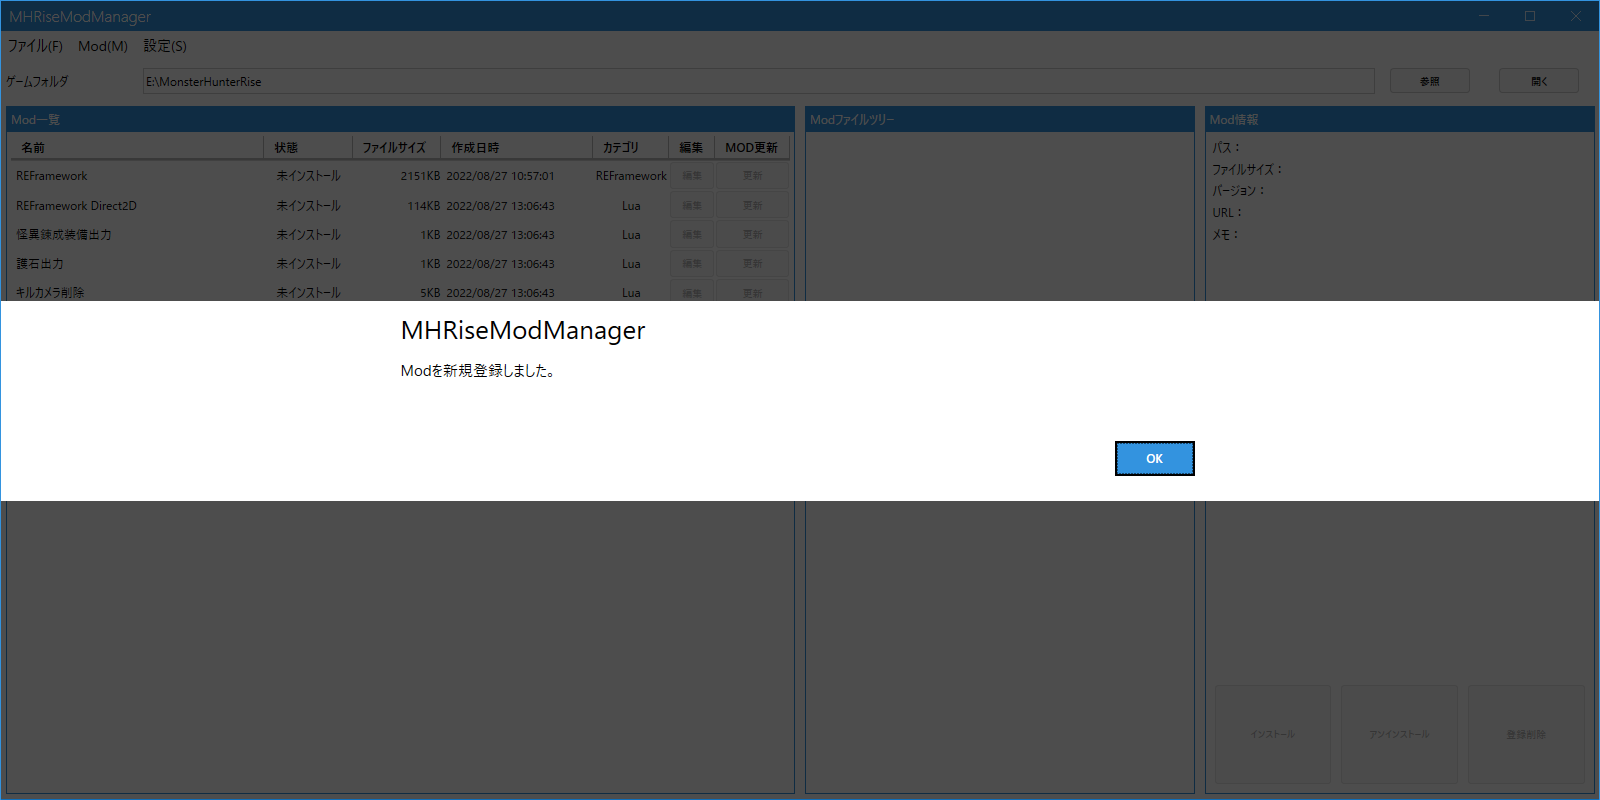Click the アンインストール button
This screenshot has width=1600, height=800.
tap(1399, 734)
